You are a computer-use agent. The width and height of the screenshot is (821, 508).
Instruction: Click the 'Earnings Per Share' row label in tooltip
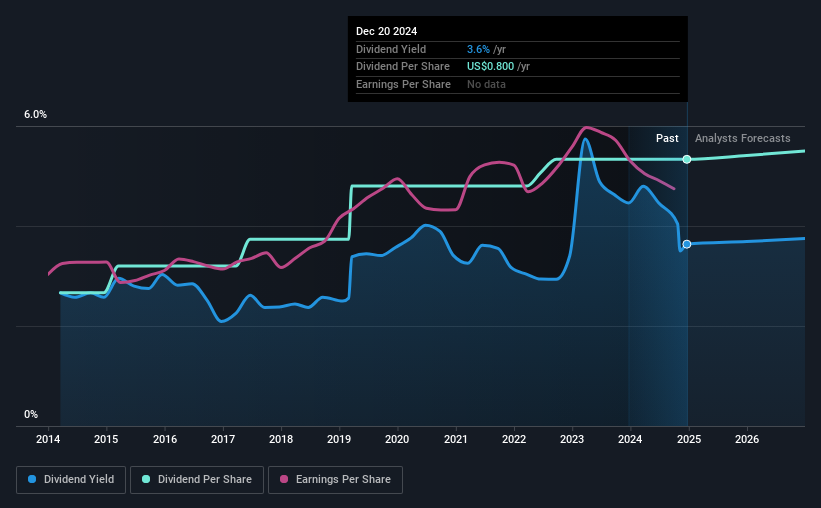click(x=403, y=84)
